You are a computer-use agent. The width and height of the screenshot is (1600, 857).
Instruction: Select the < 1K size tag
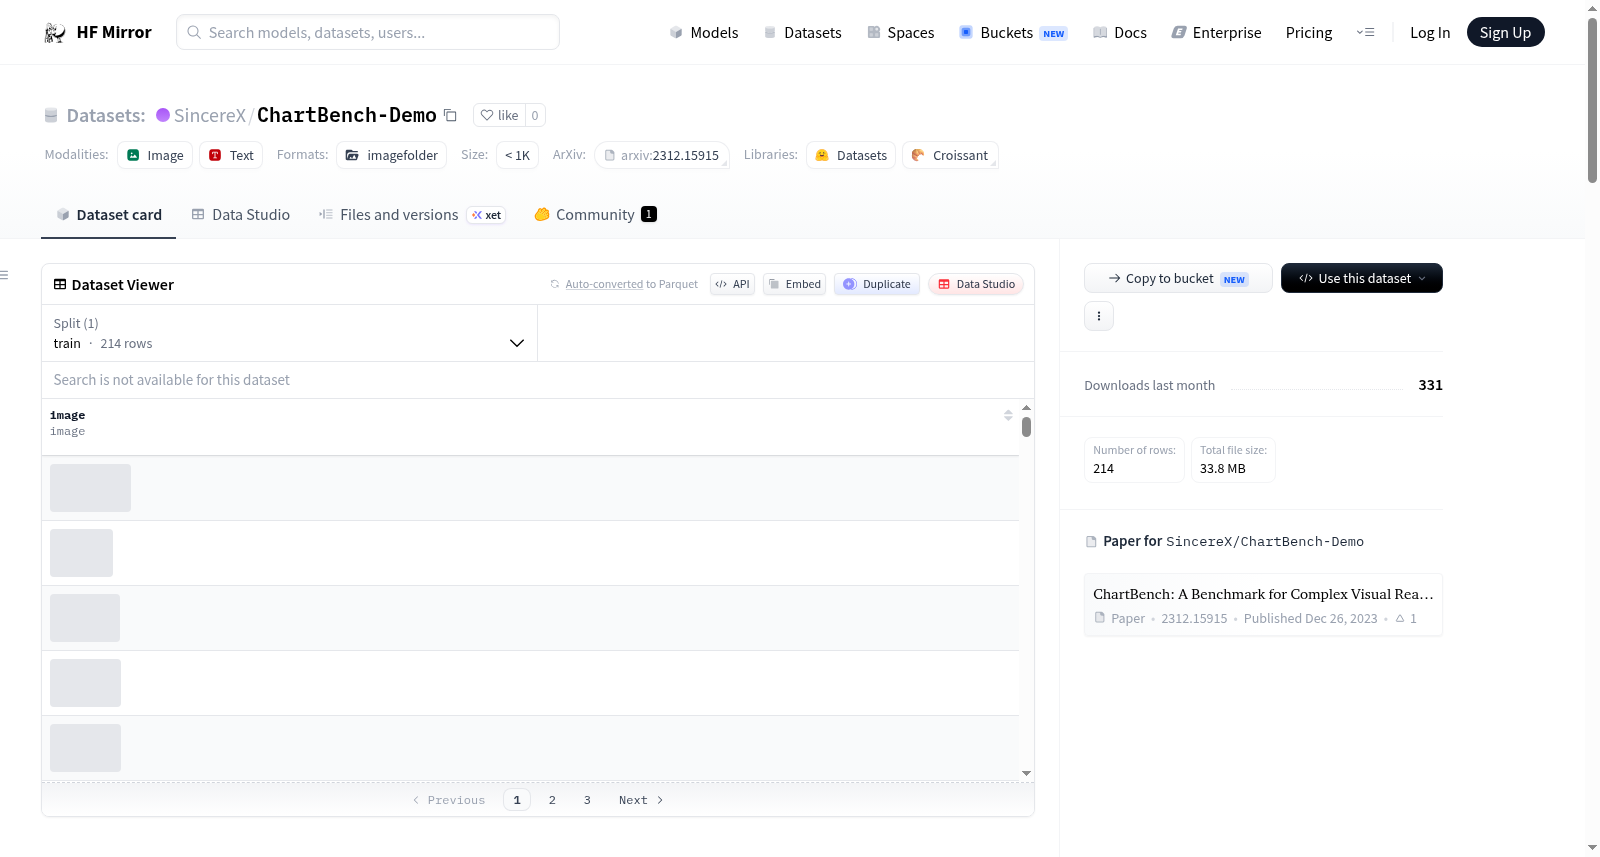coord(517,155)
